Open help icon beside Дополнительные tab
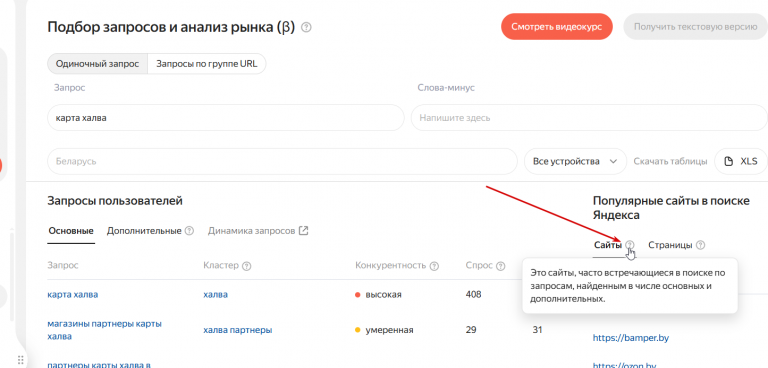Screen dimensions: 768x368 click(189, 231)
